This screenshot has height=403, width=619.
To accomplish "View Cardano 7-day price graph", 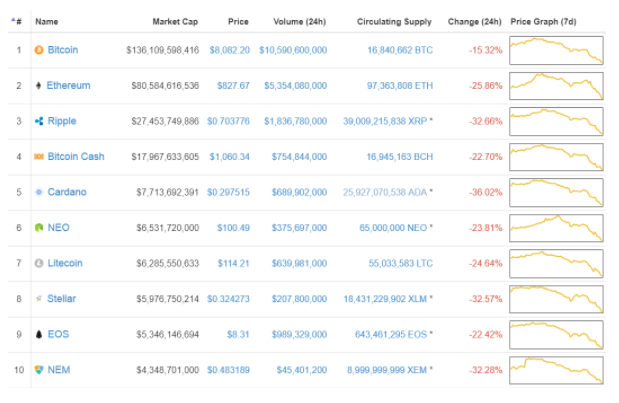I will coord(556,192).
